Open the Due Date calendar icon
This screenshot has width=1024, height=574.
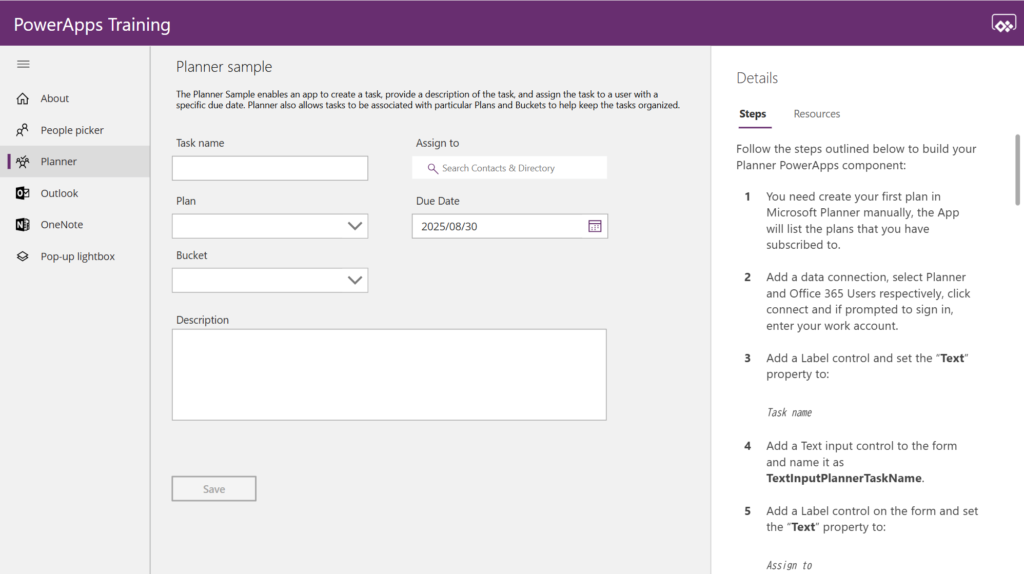pyautogui.click(x=594, y=226)
